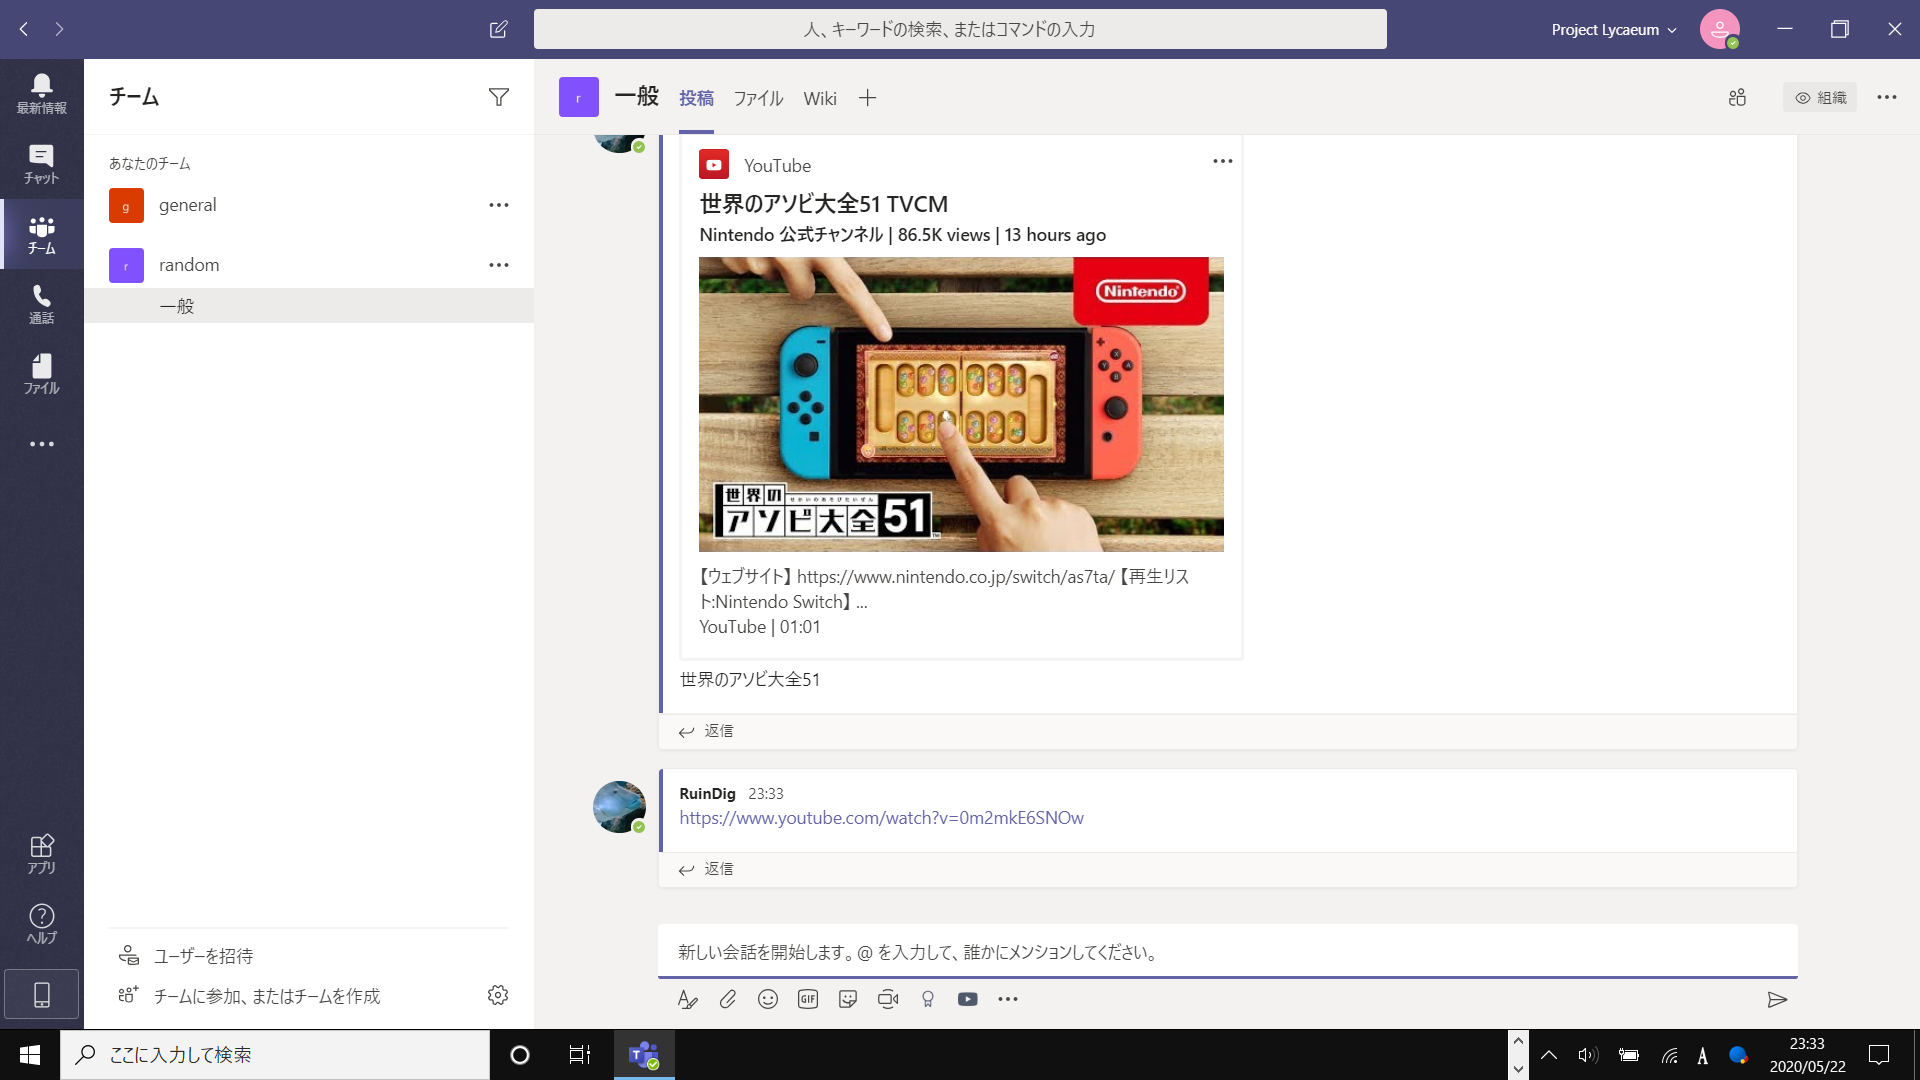Open the Activity (最新情報) bell icon
Viewport: 1920px width, 1080px height.
41,93
